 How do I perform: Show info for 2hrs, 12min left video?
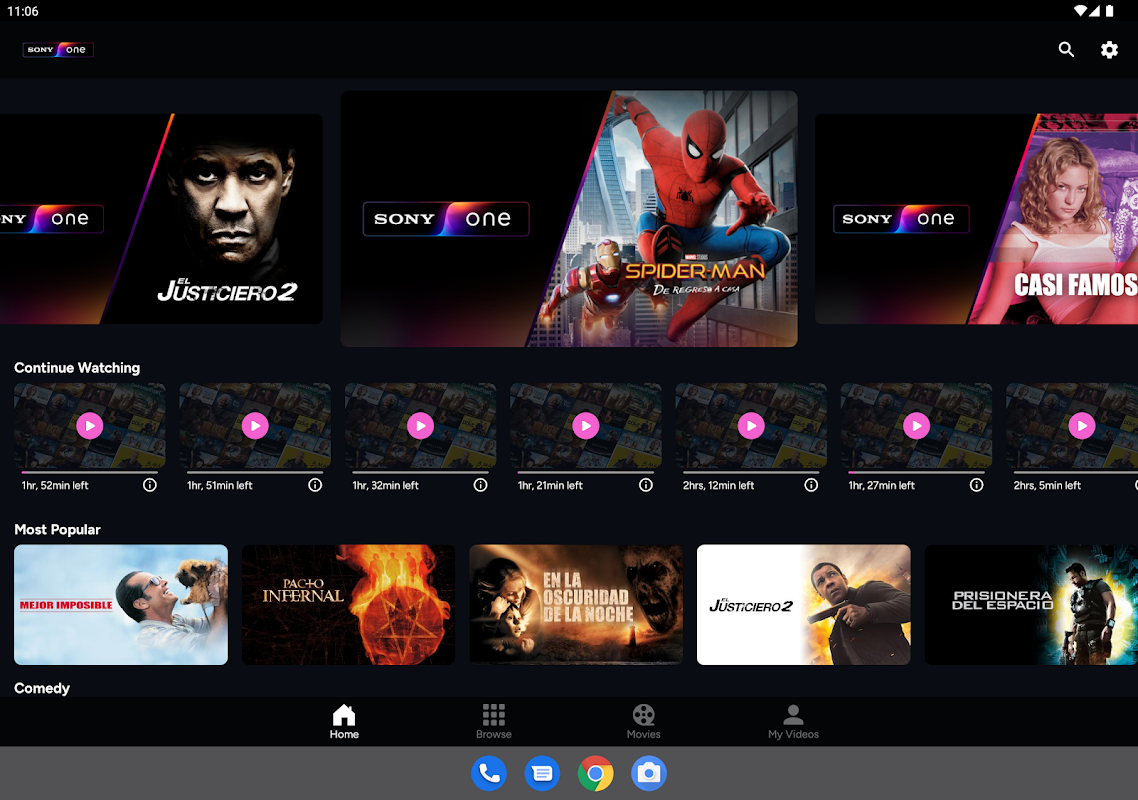point(811,485)
